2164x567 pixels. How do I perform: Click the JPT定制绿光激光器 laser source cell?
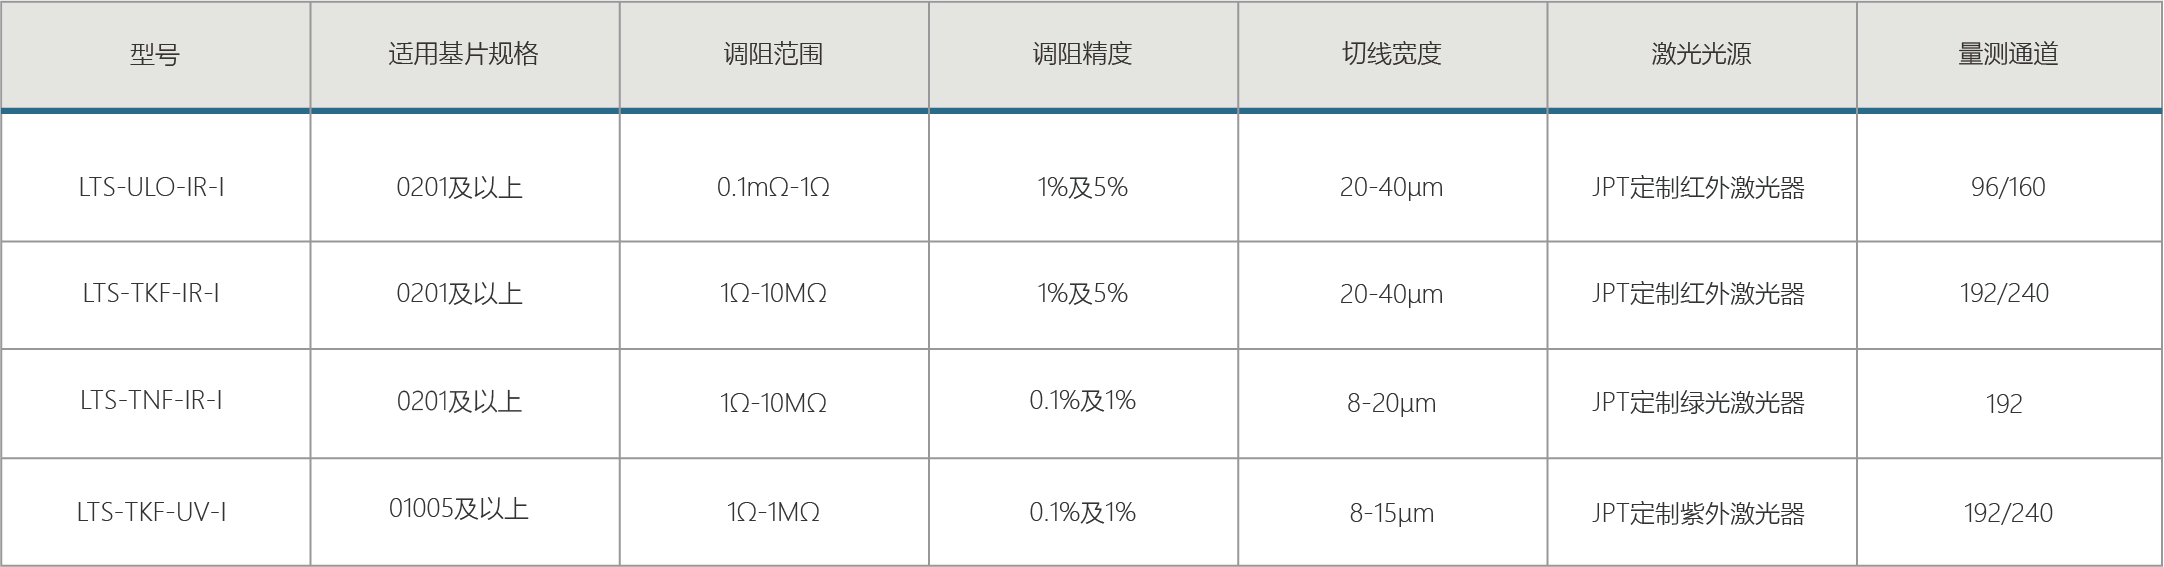(1698, 403)
